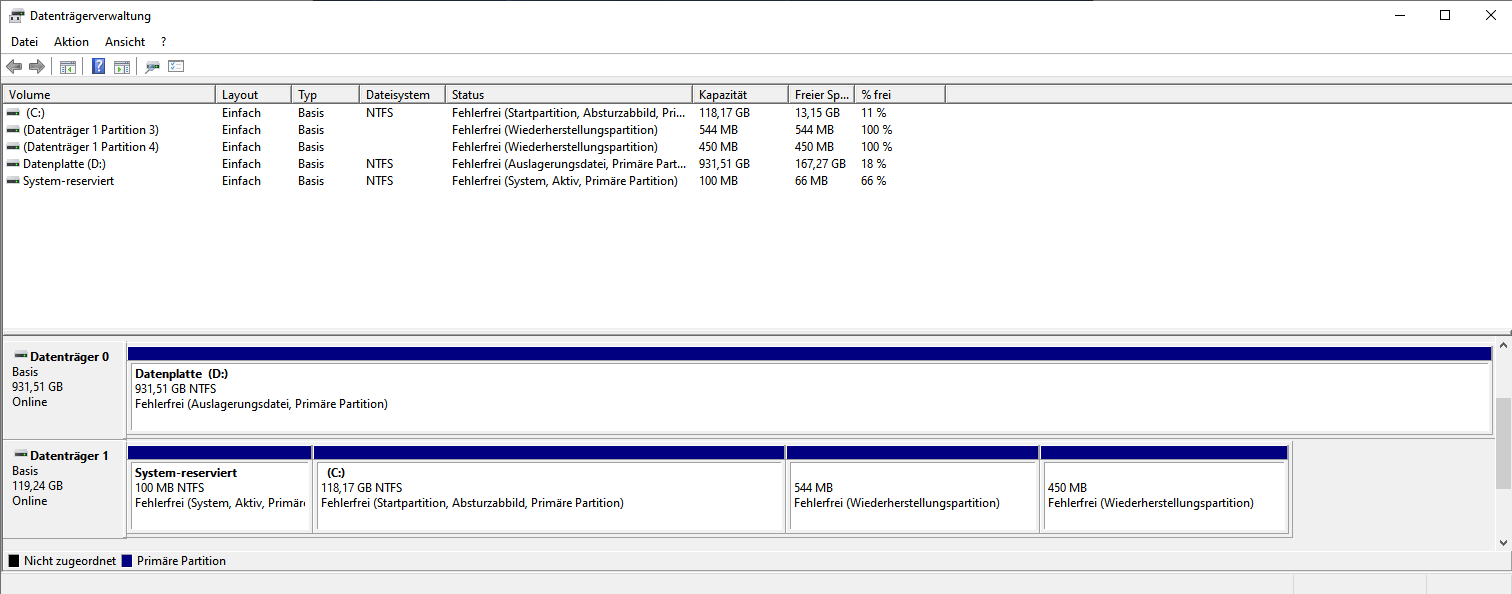Click the black Nicht zugeordnet legend swatch

pos(14,561)
